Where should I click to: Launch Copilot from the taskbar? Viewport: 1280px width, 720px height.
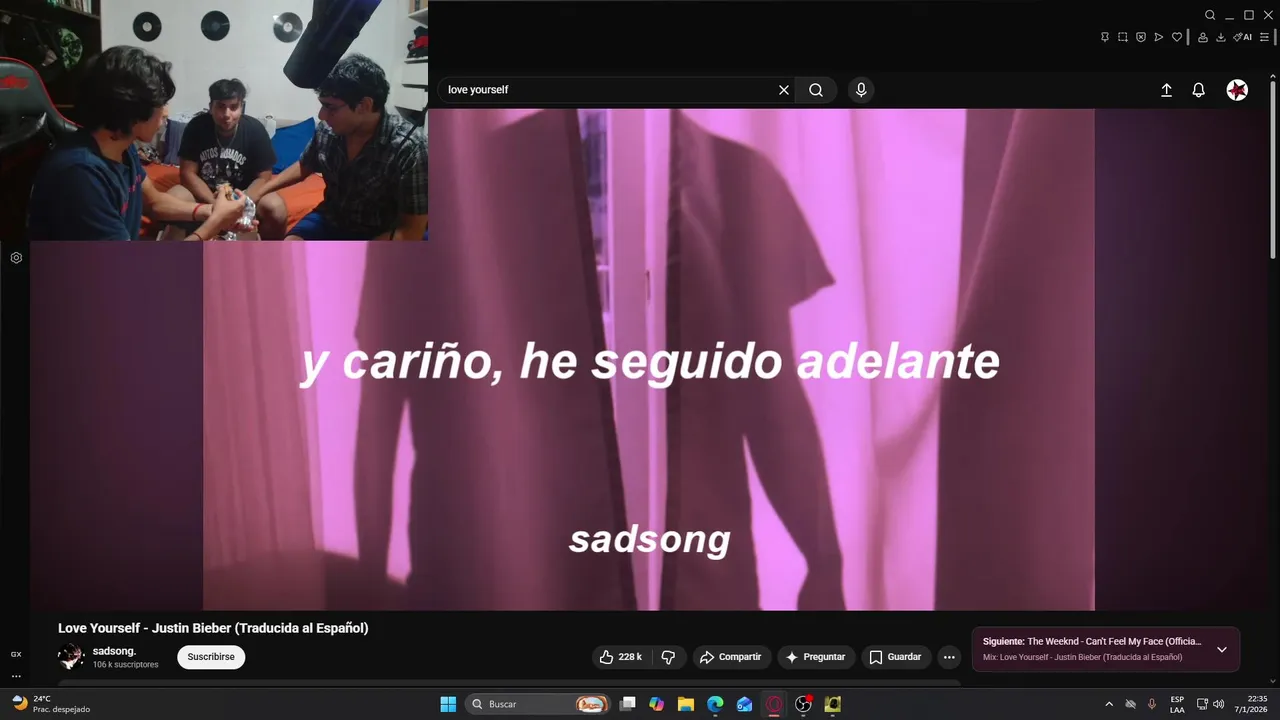click(x=656, y=704)
